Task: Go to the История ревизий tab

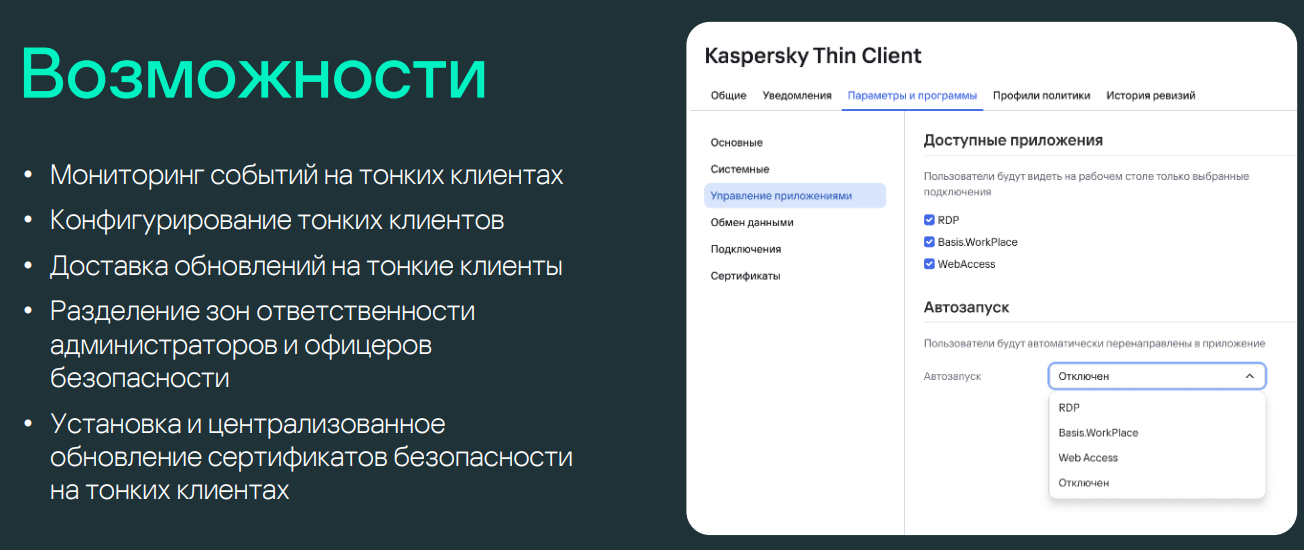Action: tap(1150, 96)
